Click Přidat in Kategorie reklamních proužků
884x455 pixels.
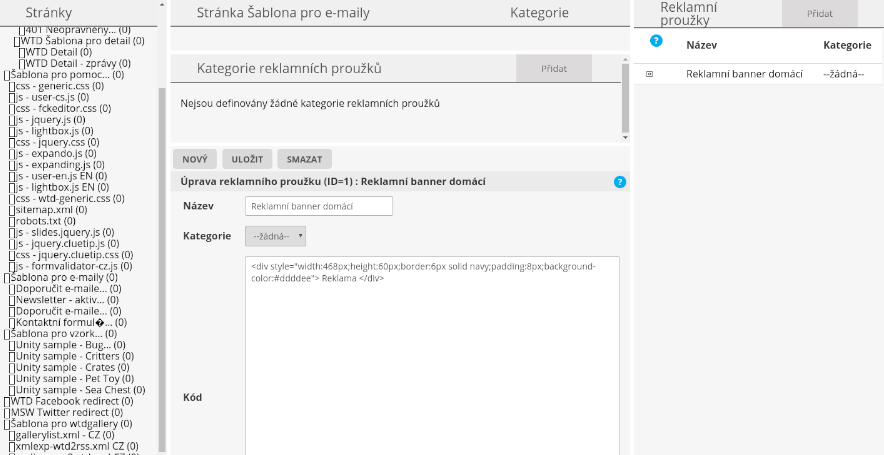(x=553, y=68)
